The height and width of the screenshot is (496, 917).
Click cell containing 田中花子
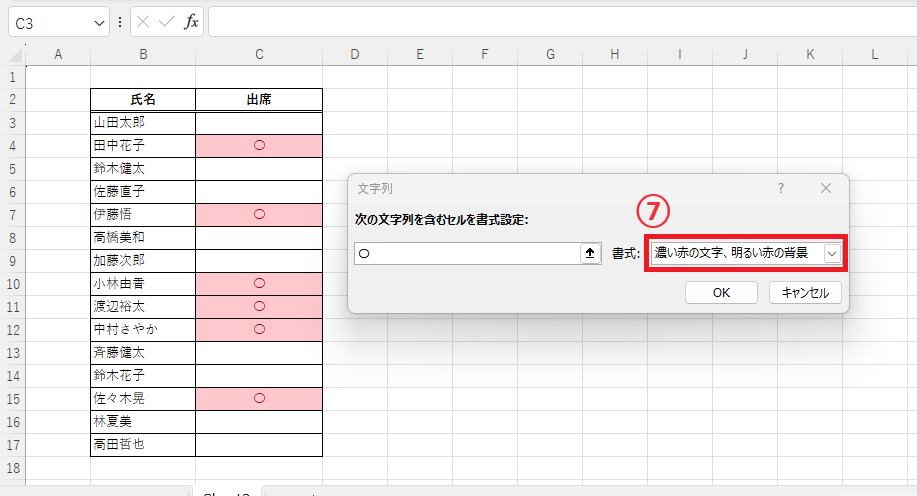click(x=143, y=146)
